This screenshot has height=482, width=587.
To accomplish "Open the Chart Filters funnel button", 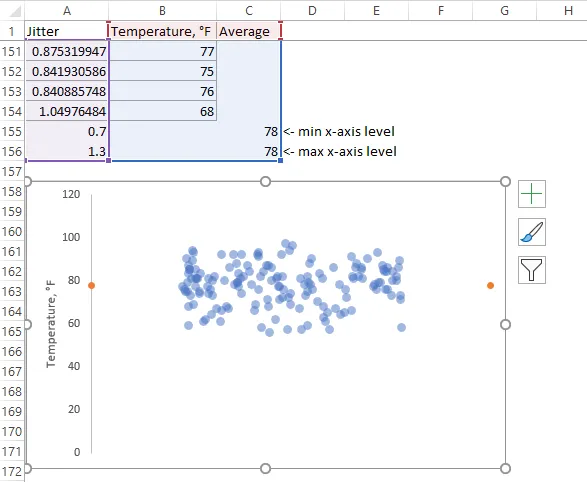I will [x=532, y=270].
